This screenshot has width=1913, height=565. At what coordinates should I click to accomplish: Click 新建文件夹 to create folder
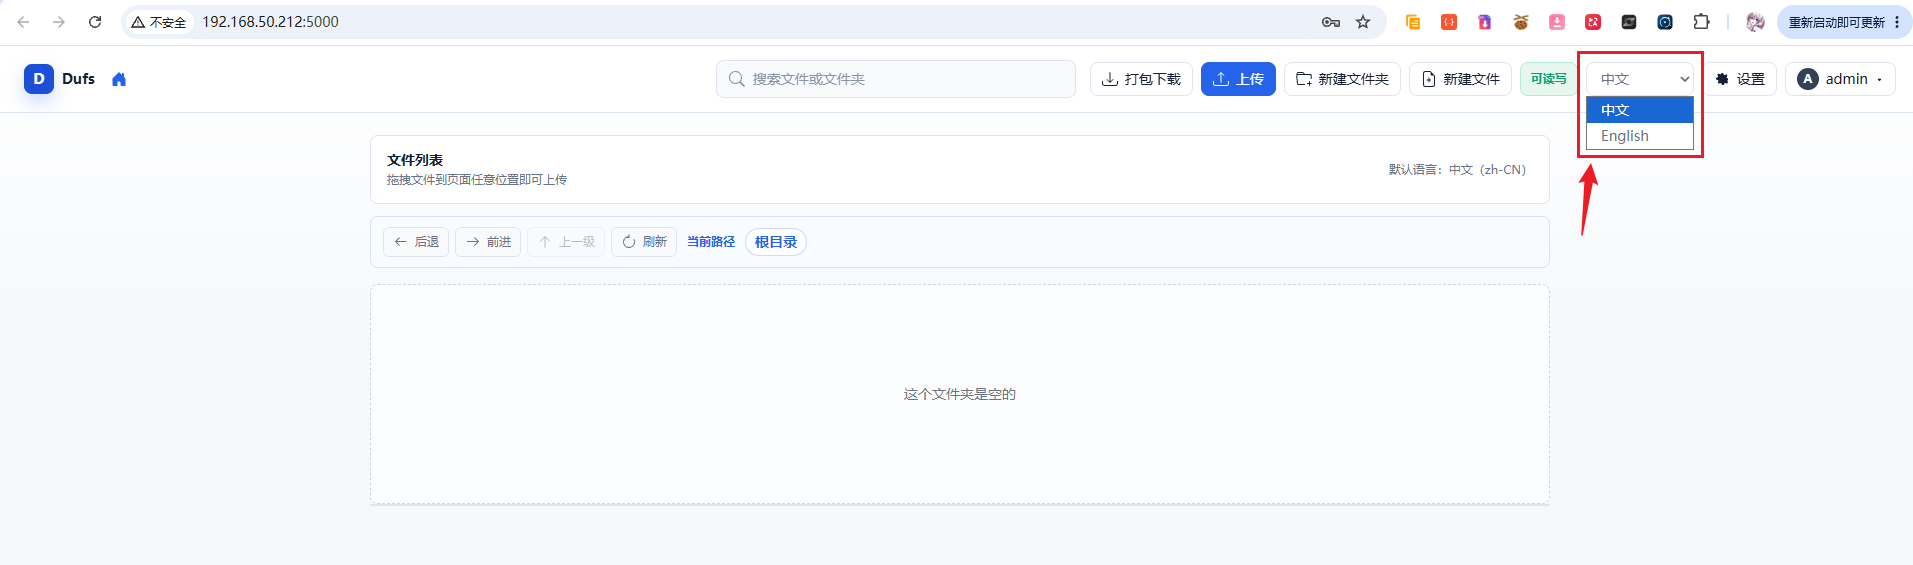1342,79
